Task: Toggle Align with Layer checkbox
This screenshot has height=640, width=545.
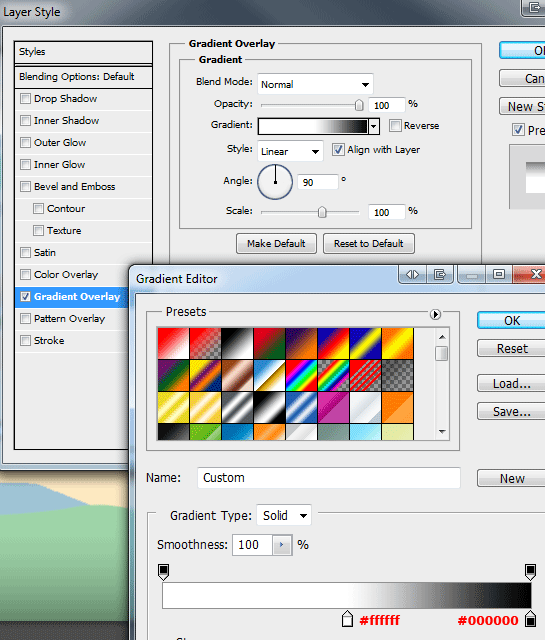Action: 338,149
